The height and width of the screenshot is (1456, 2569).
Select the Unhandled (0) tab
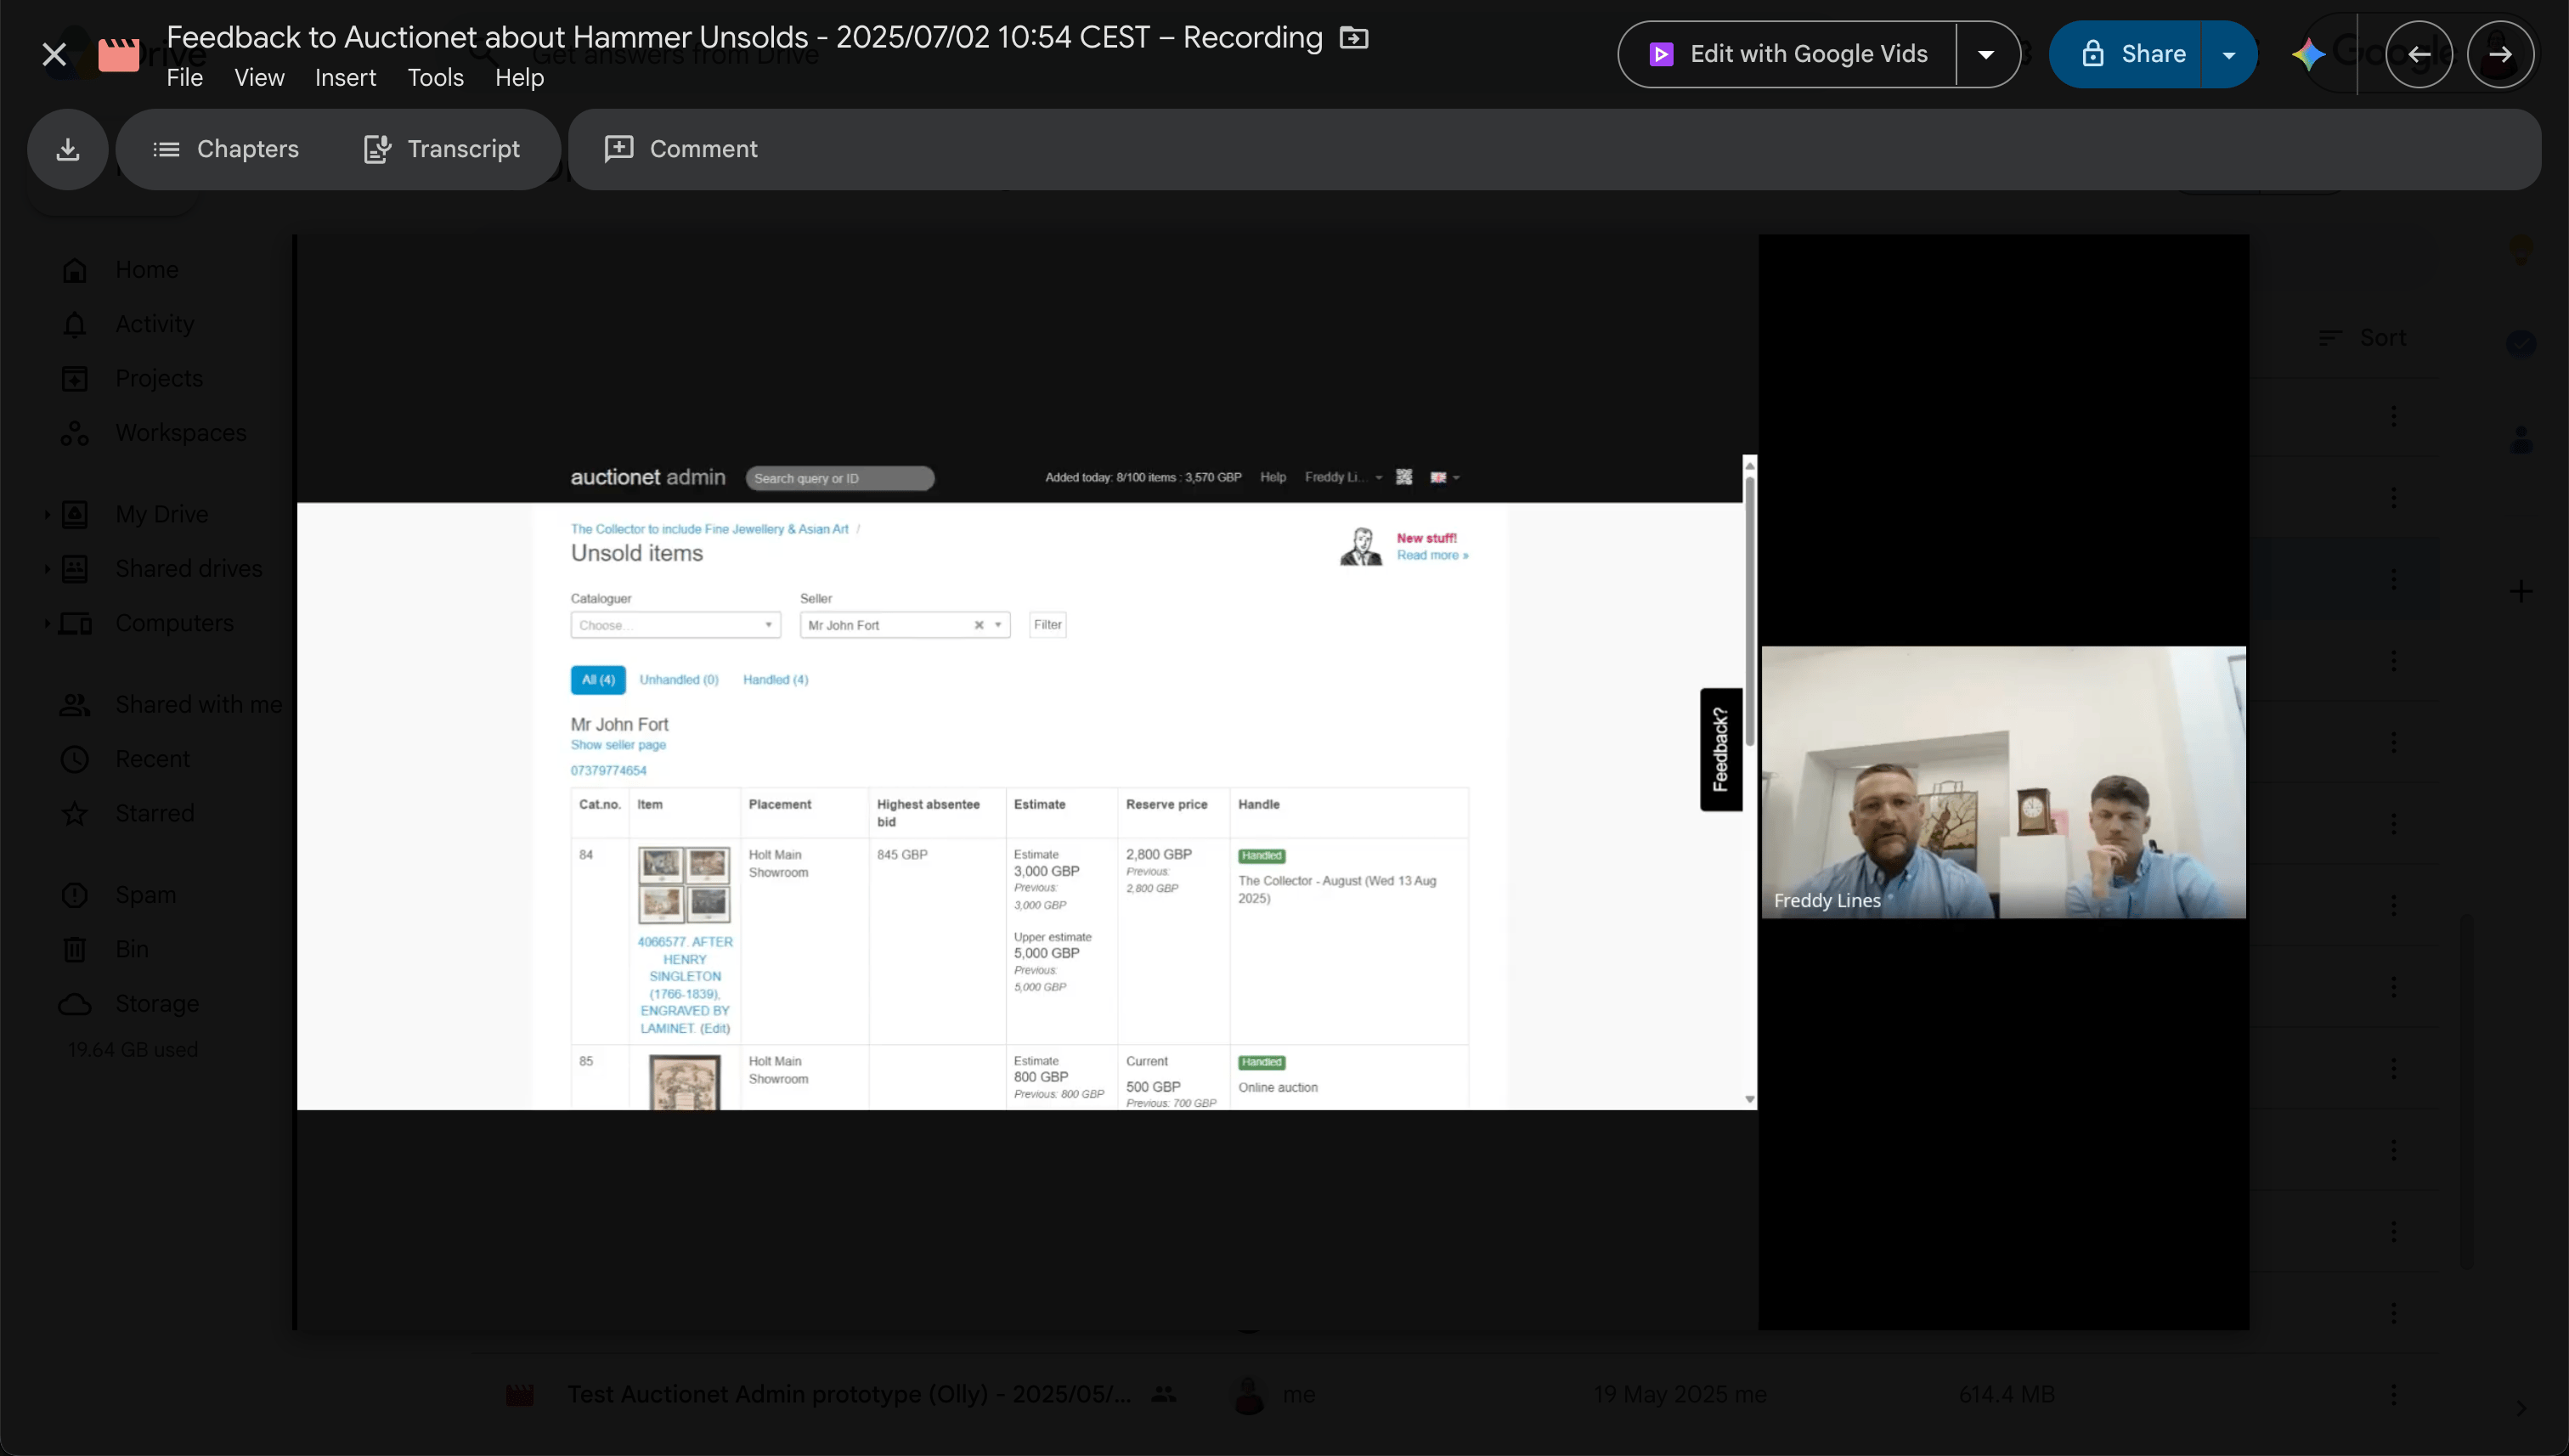pyautogui.click(x=679, y=680)
